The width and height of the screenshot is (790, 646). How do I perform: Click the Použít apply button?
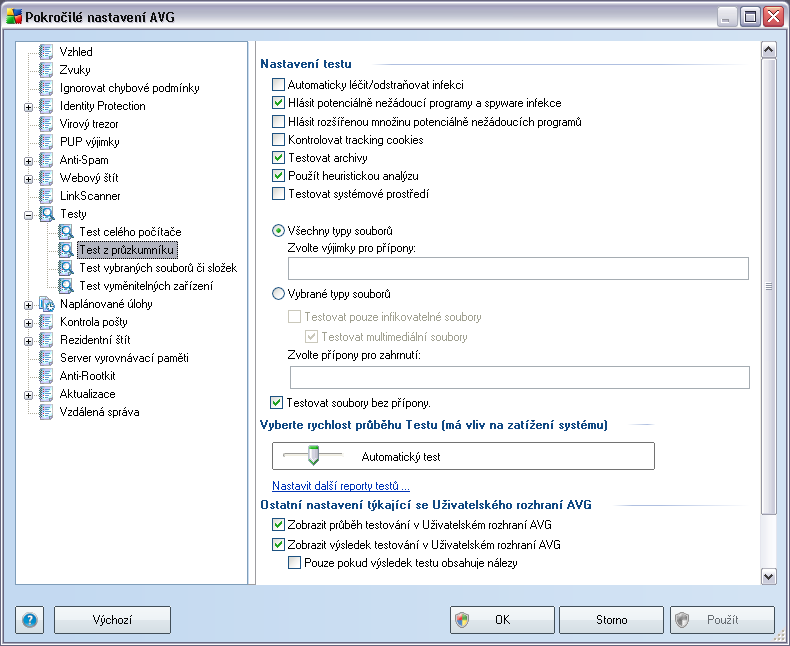tap(722, 620)
